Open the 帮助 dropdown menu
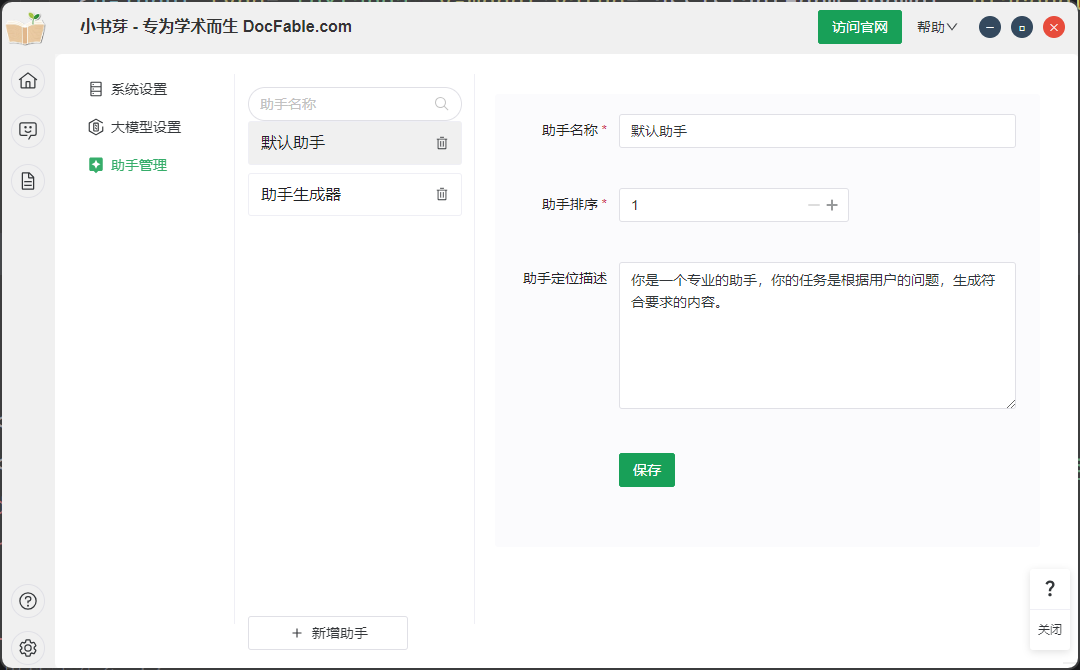 (x=936, y=27)
